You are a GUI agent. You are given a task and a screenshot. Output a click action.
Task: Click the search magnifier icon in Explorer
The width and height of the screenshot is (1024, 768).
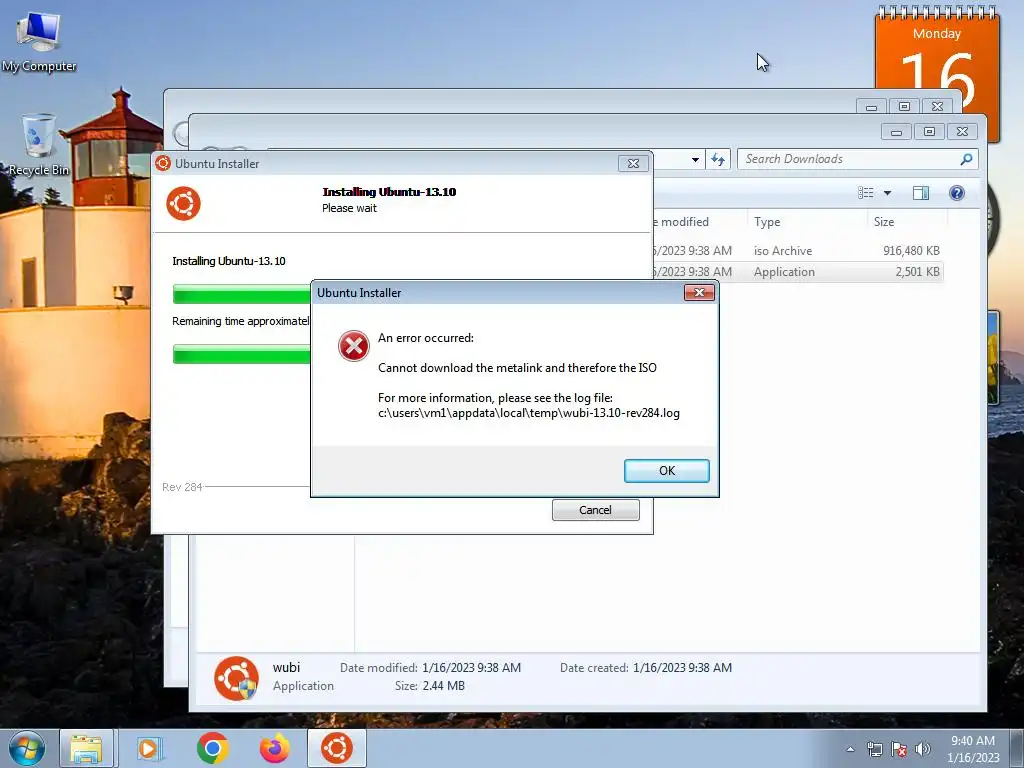coord(967,159)
